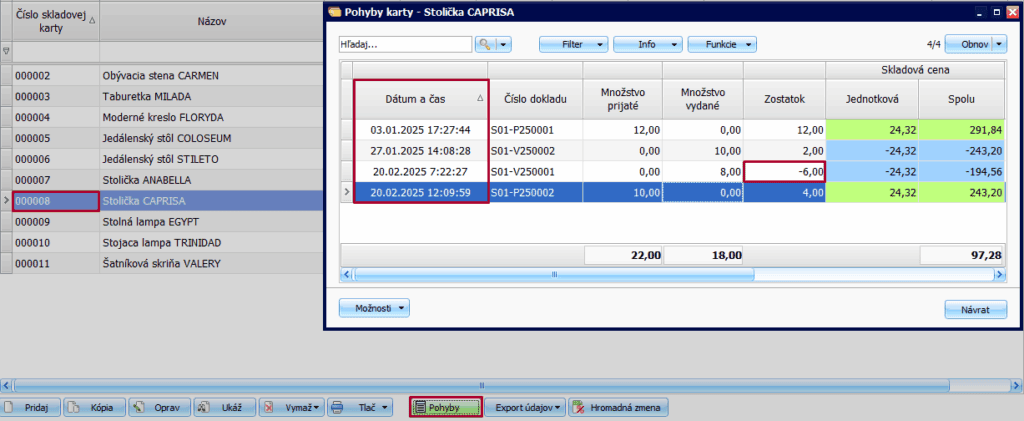Open the Export údajov dropdown

525,408
